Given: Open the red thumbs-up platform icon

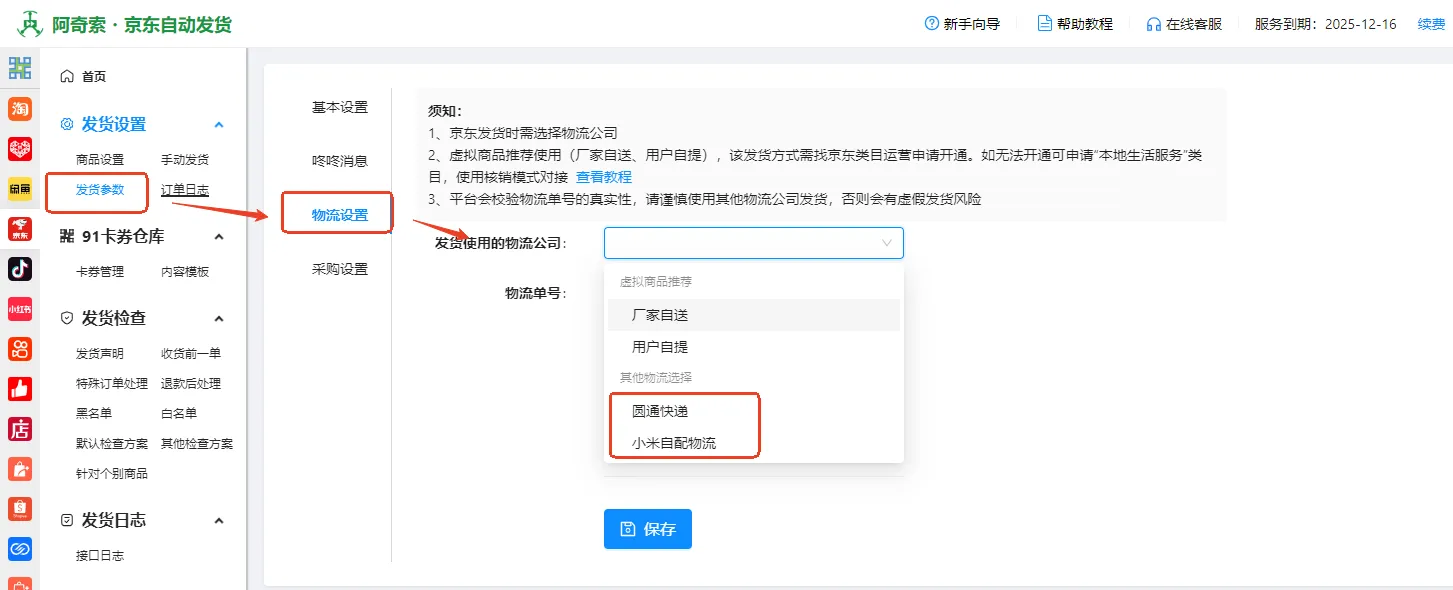Looking at the screenshot, I should coord(20,389).
